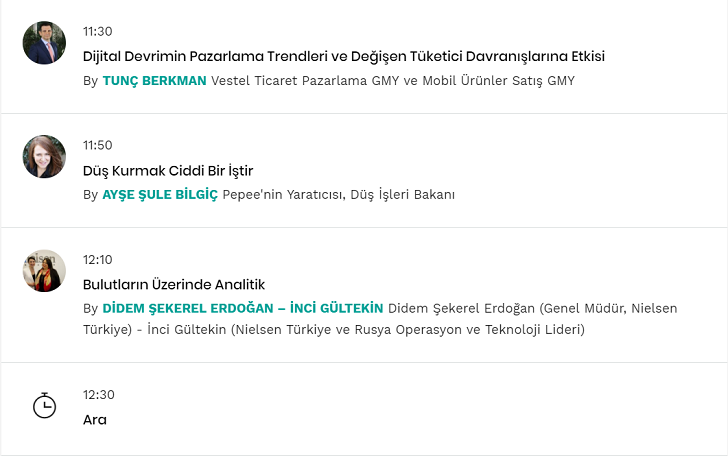Screen dimensions: 728x458
Task: Click the 12:10 session time
Action: pos(98,259)
